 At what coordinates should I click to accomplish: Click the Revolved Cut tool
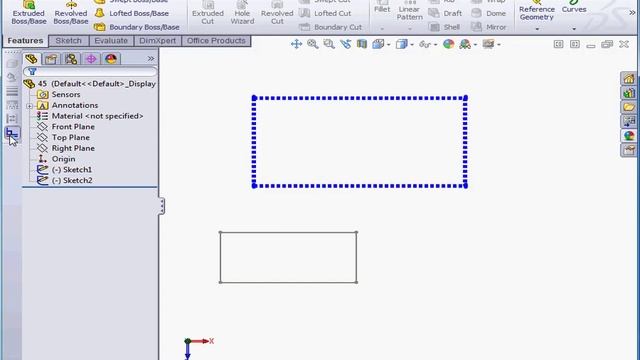[x=277, y=13]
